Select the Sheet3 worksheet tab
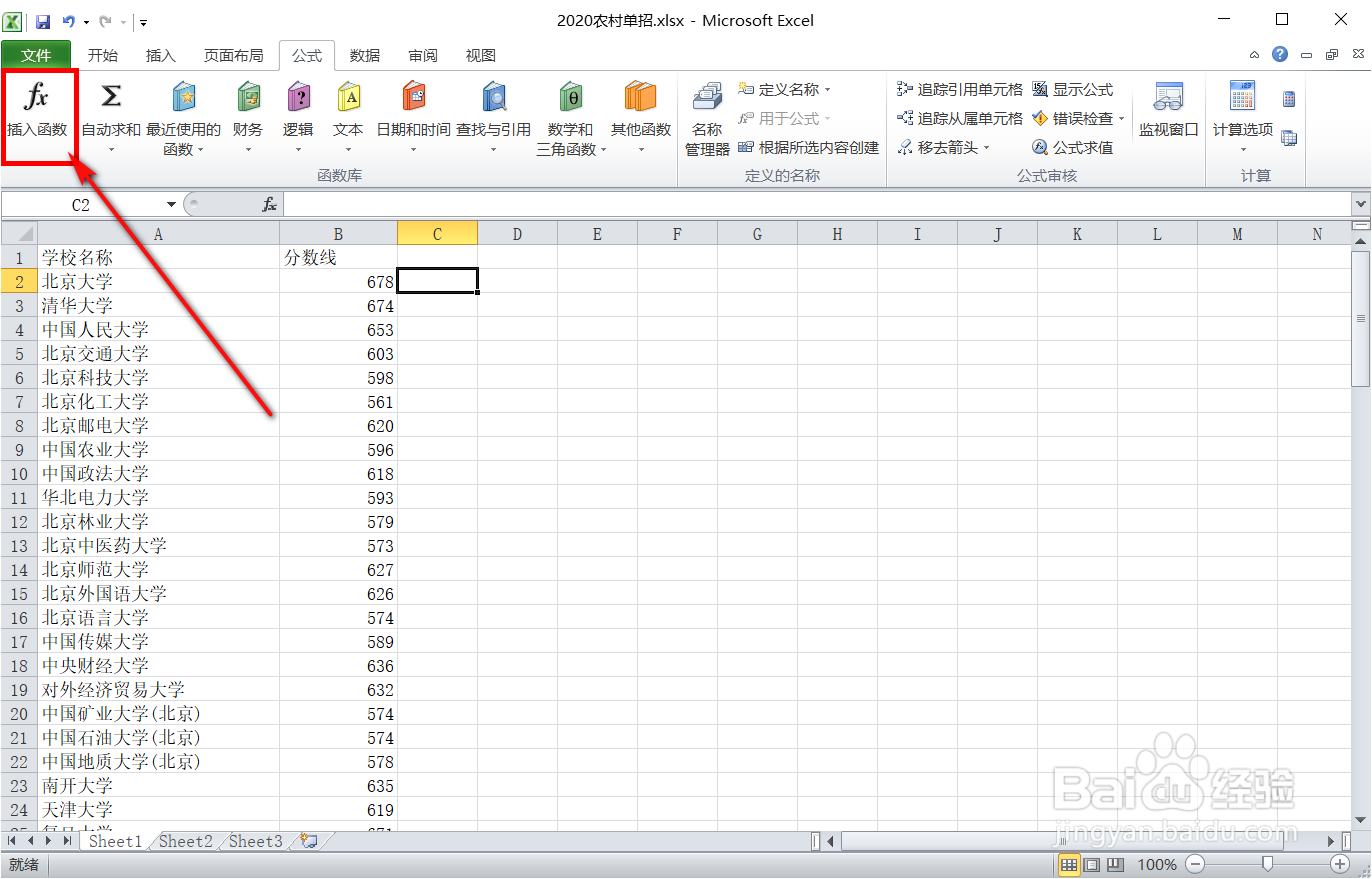 point(256,842)
